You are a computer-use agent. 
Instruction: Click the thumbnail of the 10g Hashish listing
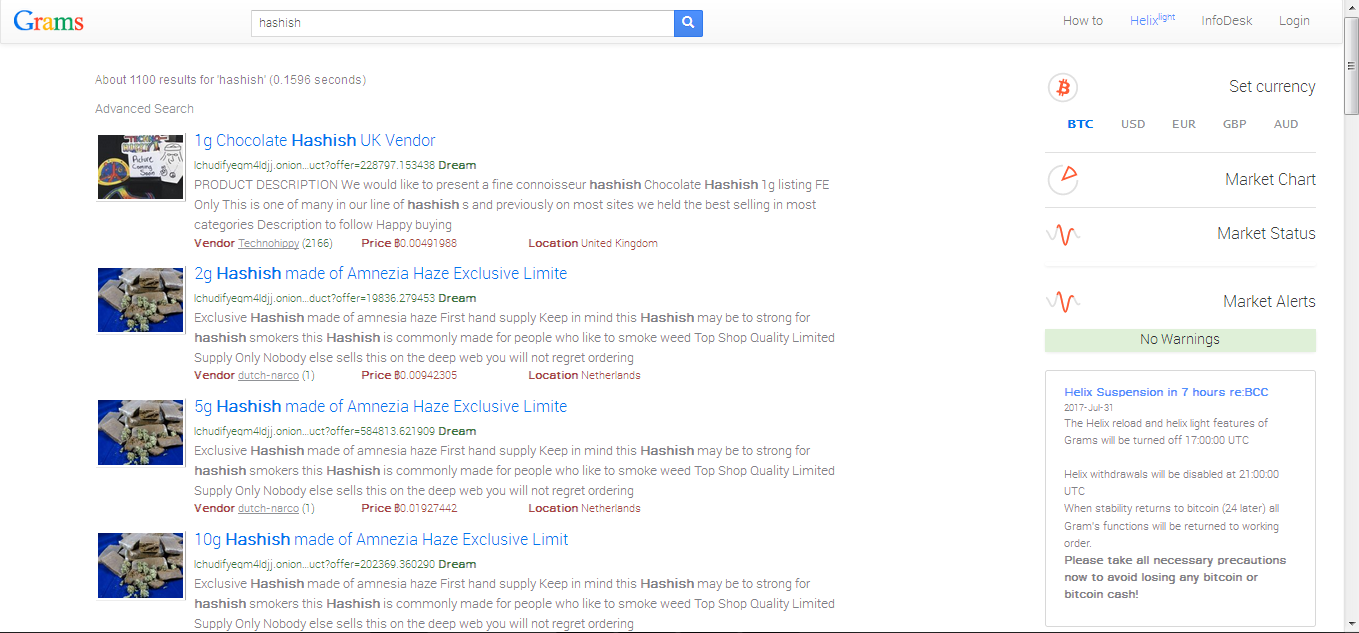141,566
